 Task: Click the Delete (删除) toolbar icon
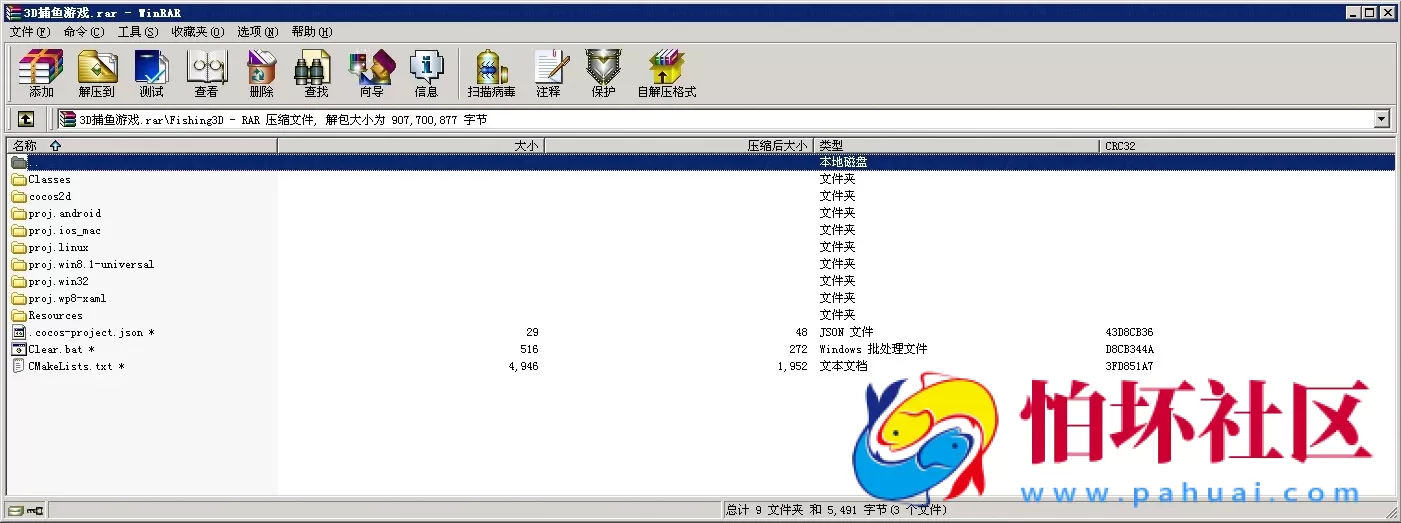coord(261,73)
